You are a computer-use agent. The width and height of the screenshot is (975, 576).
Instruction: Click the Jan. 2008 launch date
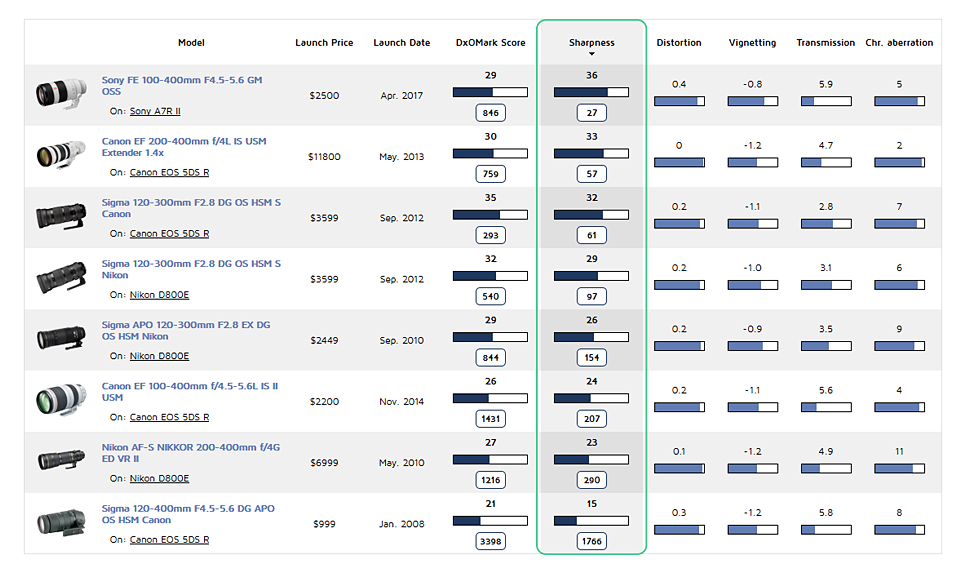(402, 524)
